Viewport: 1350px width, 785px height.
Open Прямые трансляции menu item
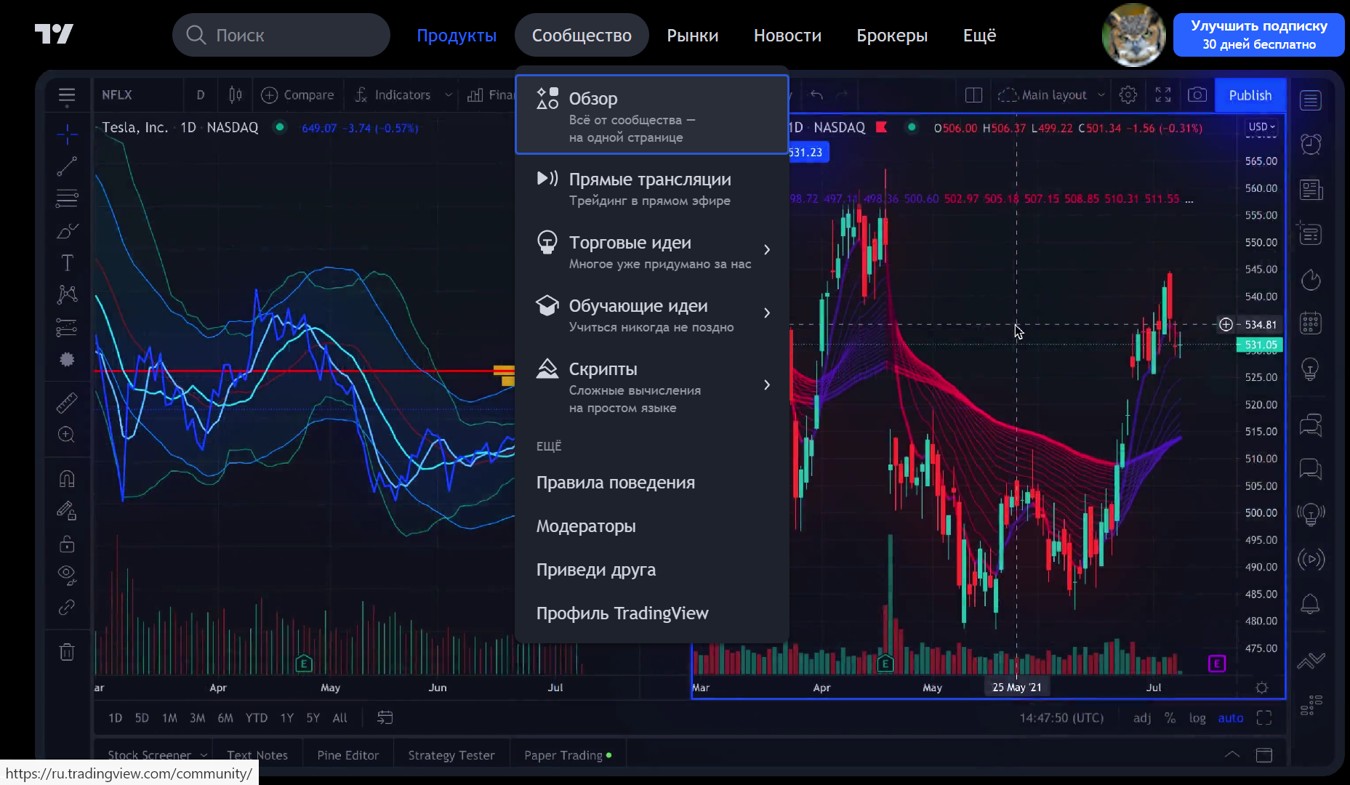[x=652, y=188]
